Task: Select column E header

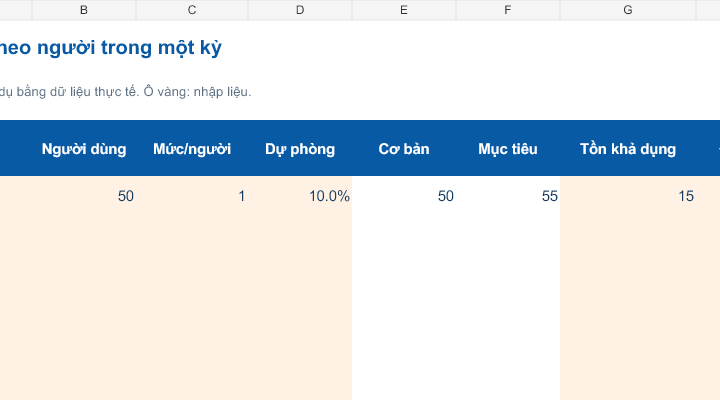Action: (x=404, y=10)
